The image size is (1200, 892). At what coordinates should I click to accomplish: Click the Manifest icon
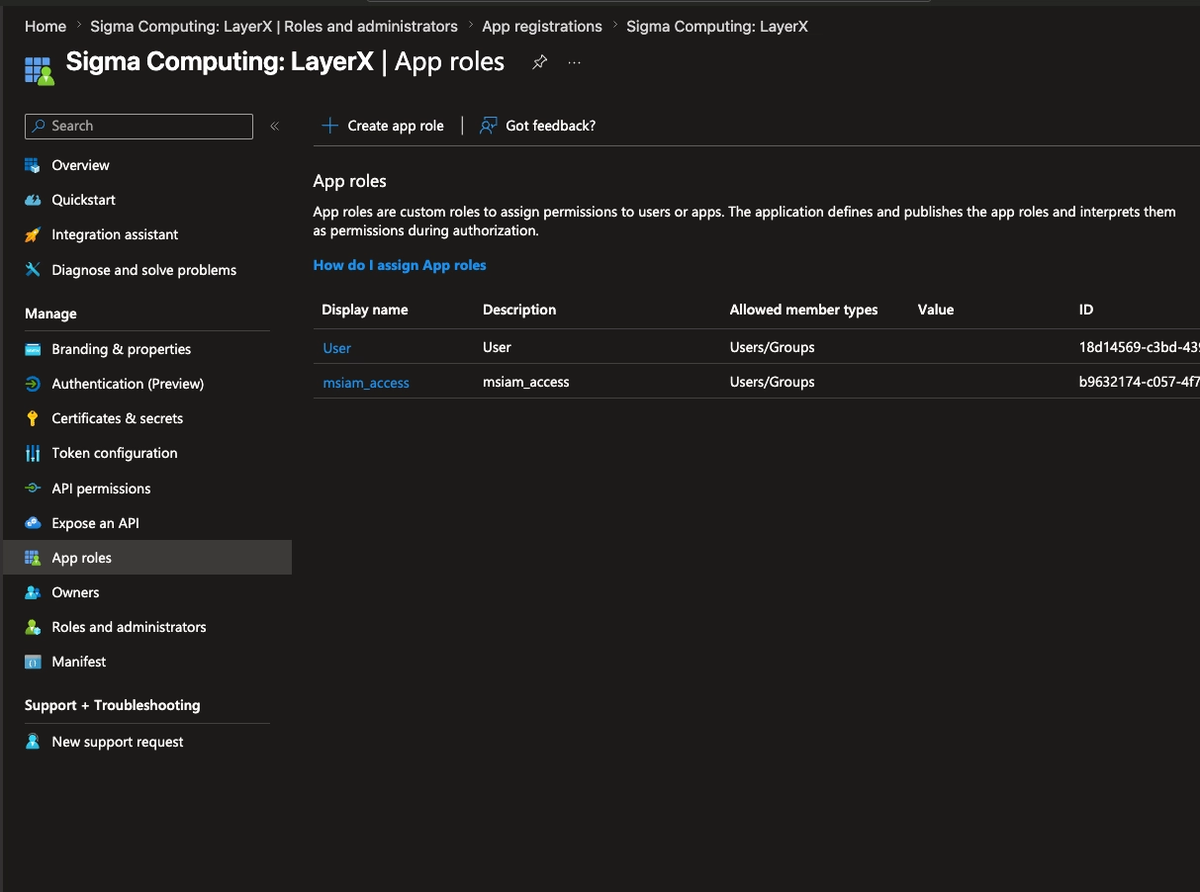(32, 662)
